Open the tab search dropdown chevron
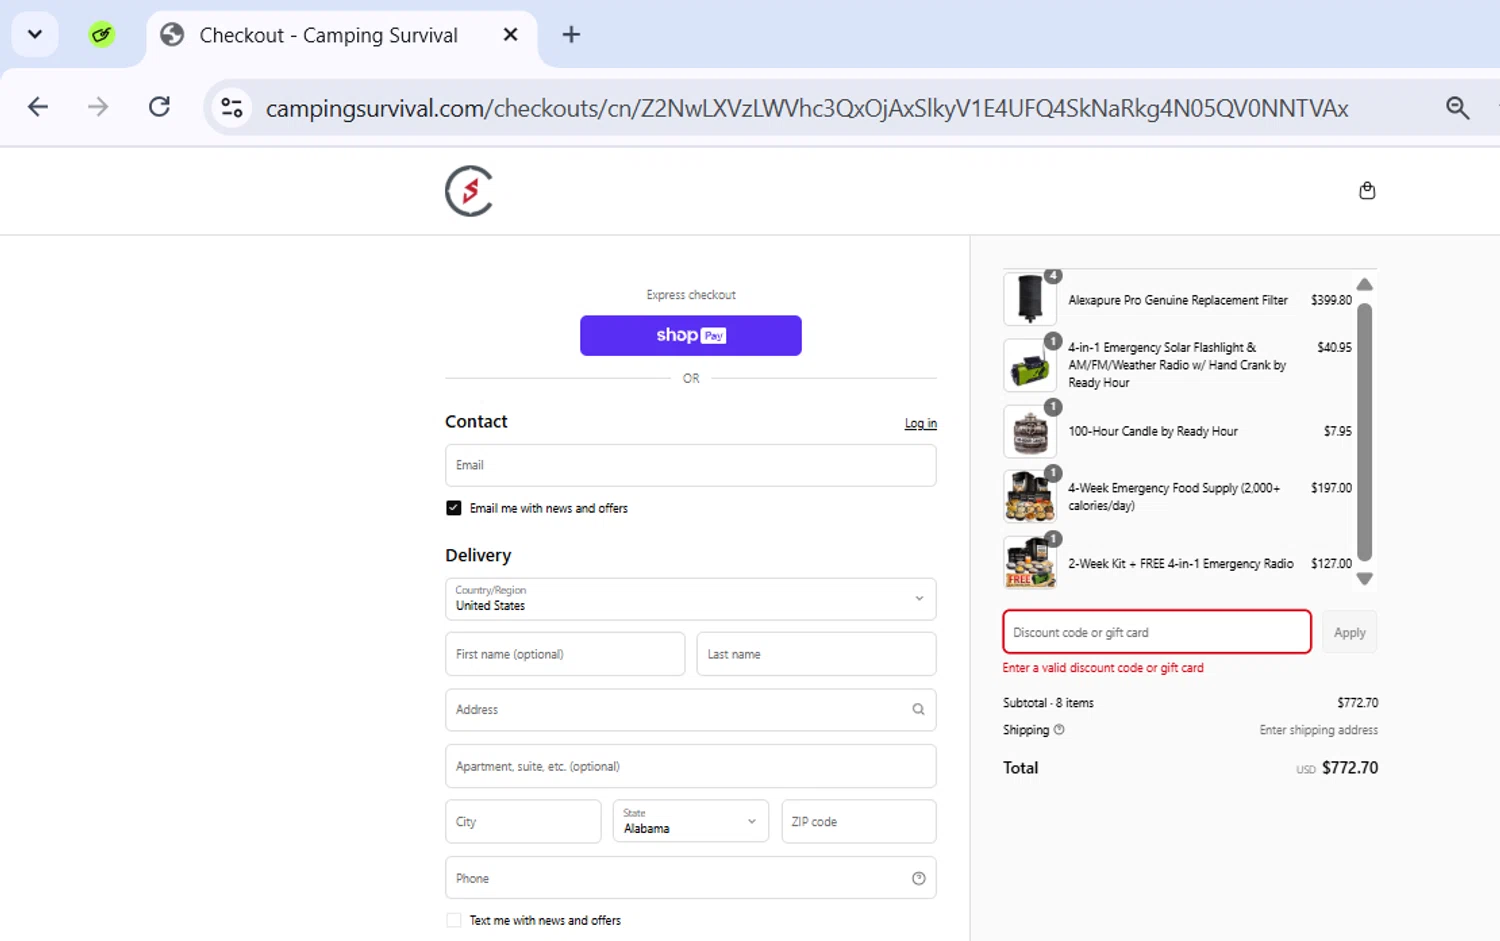 tap(35, 35)
